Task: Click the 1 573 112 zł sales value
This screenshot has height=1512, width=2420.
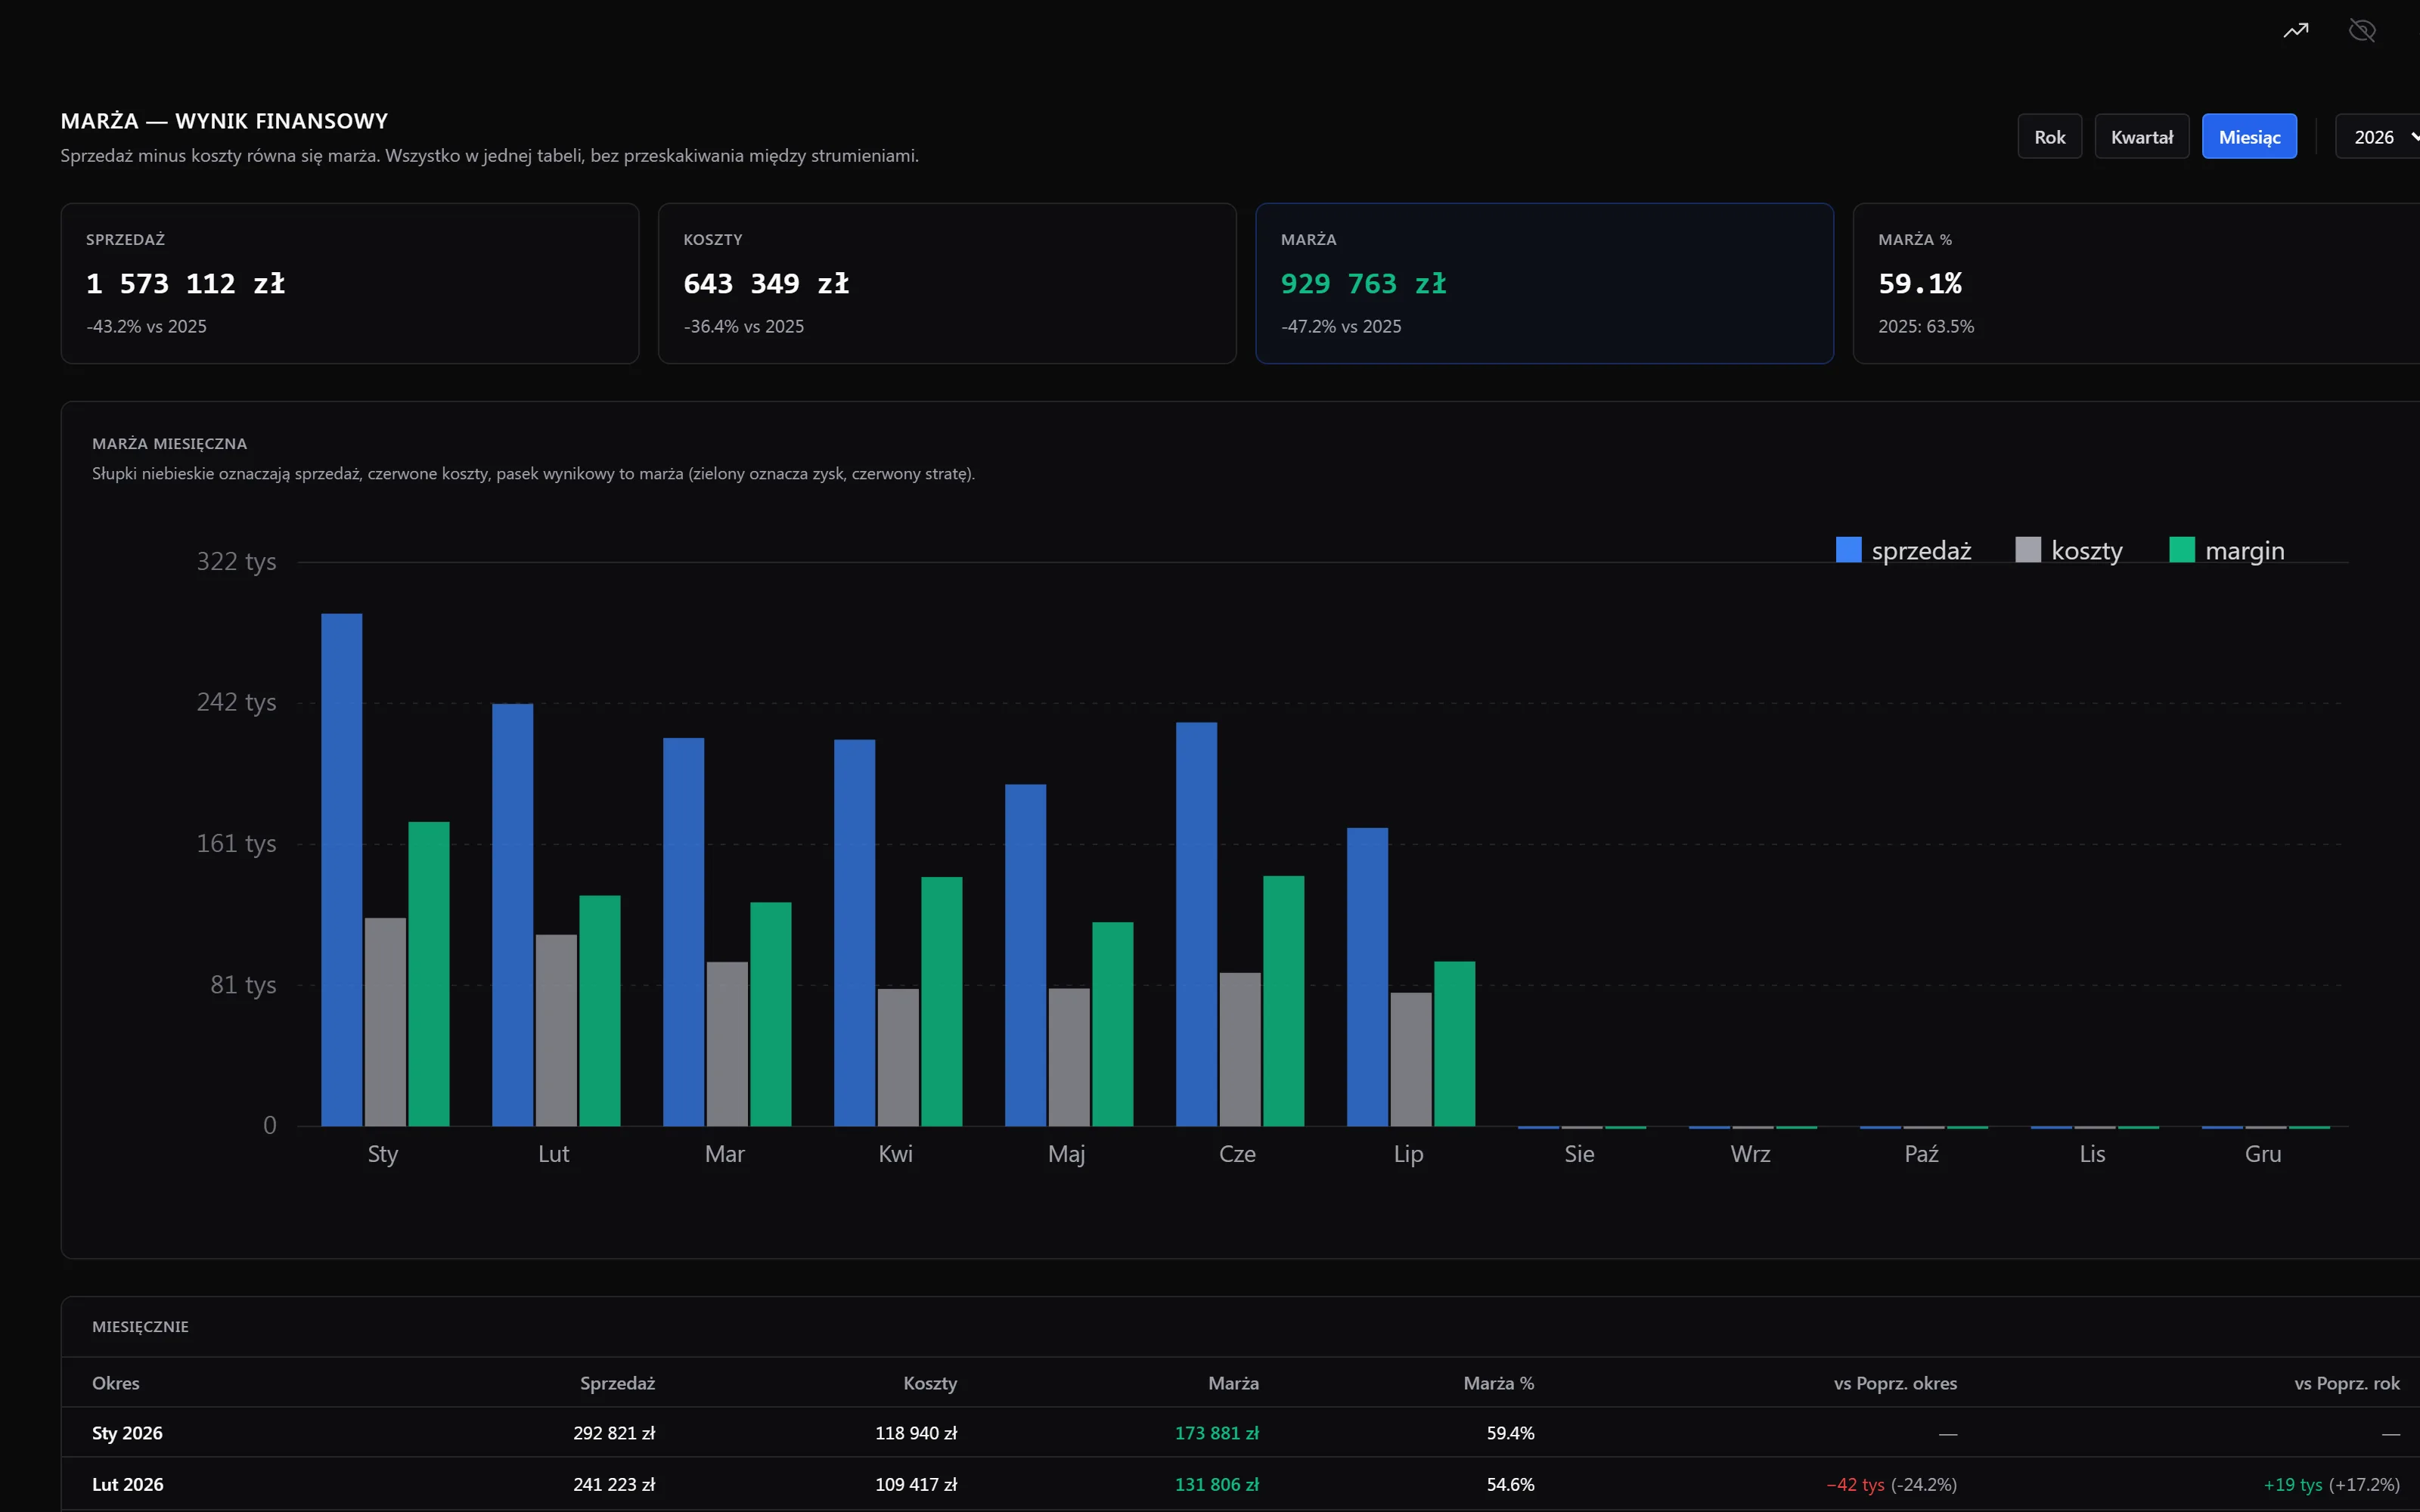Action: (x=185, y=284)
